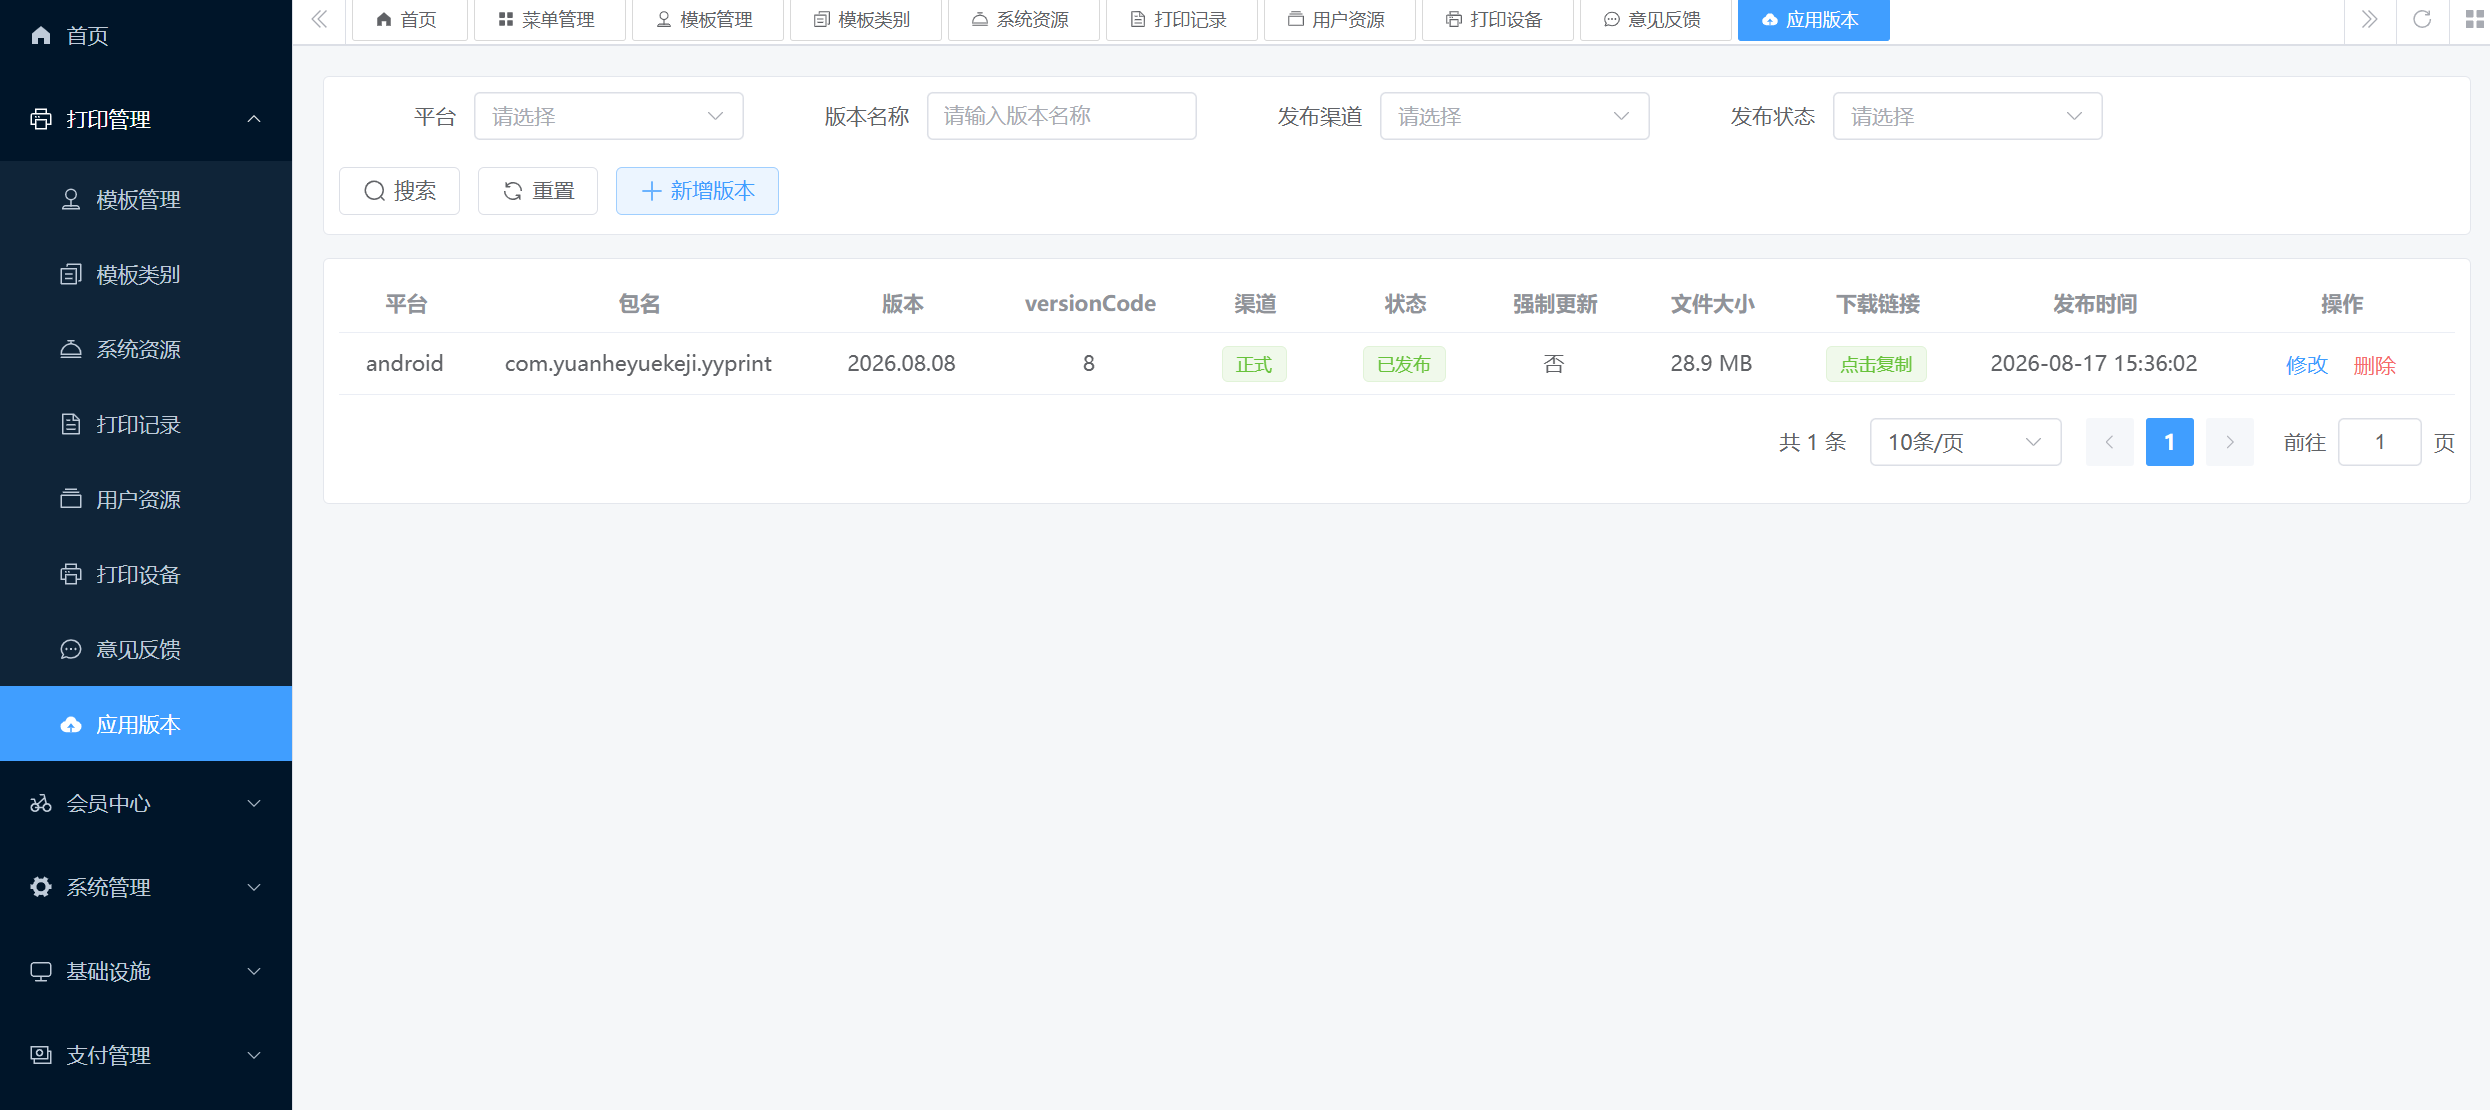Click the com.yuanheyuekeji.yyprint package name cell
2490x1110 pixels.
pyautogui.click(x=638, y=364)
